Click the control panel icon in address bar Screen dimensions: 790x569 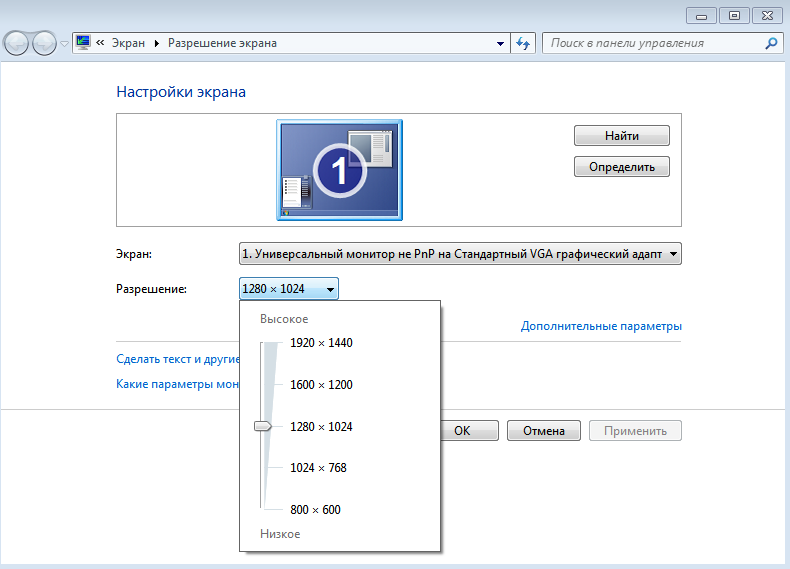tap(83, 43)
